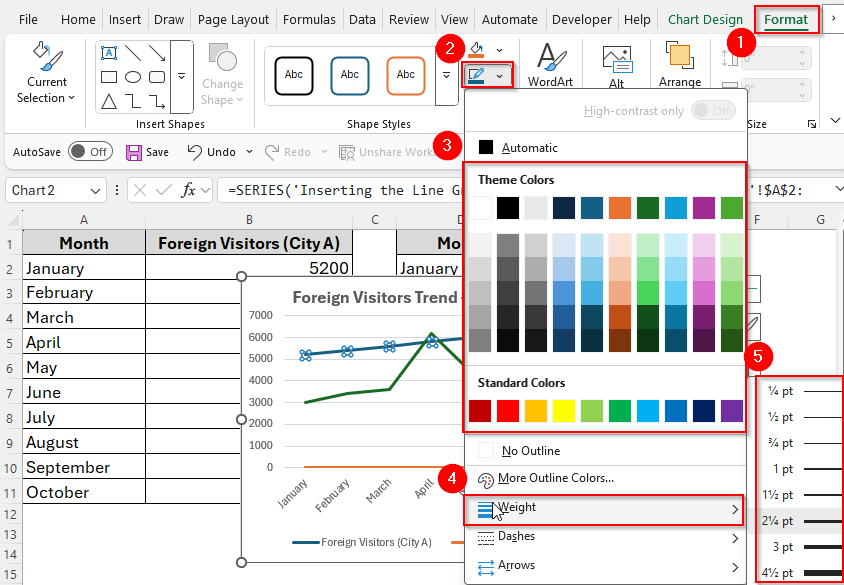Click the Save icon
Image resolution: width=844 pixels, height=585 pixels.
(133, 151)
